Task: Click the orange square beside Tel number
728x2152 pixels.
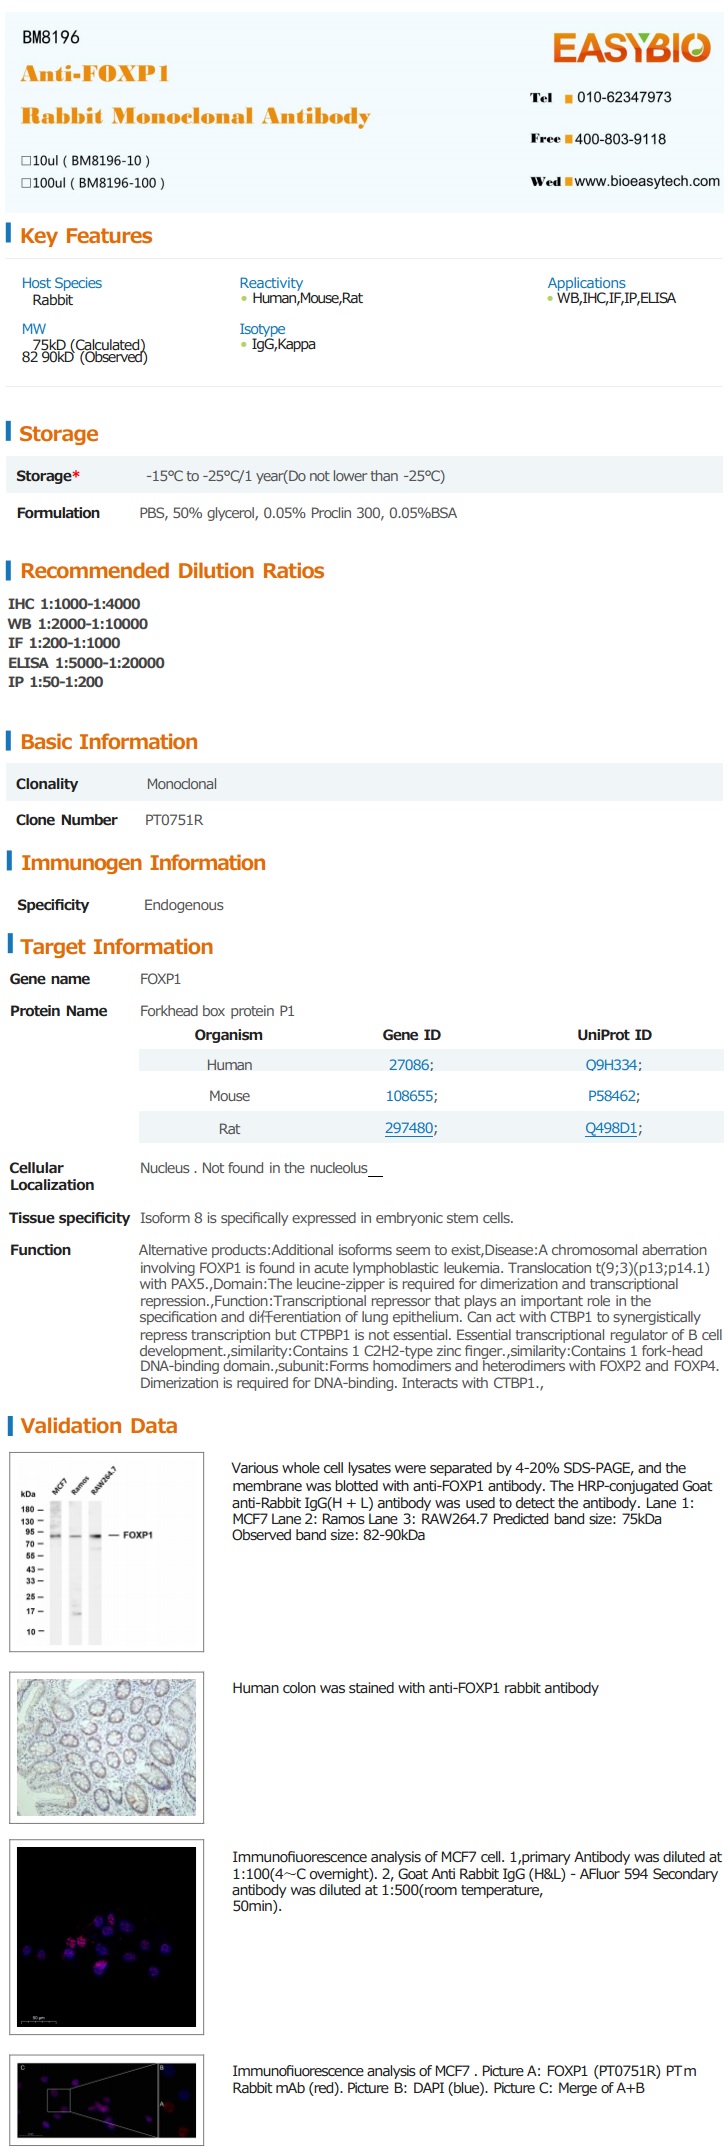Action: 569,98
